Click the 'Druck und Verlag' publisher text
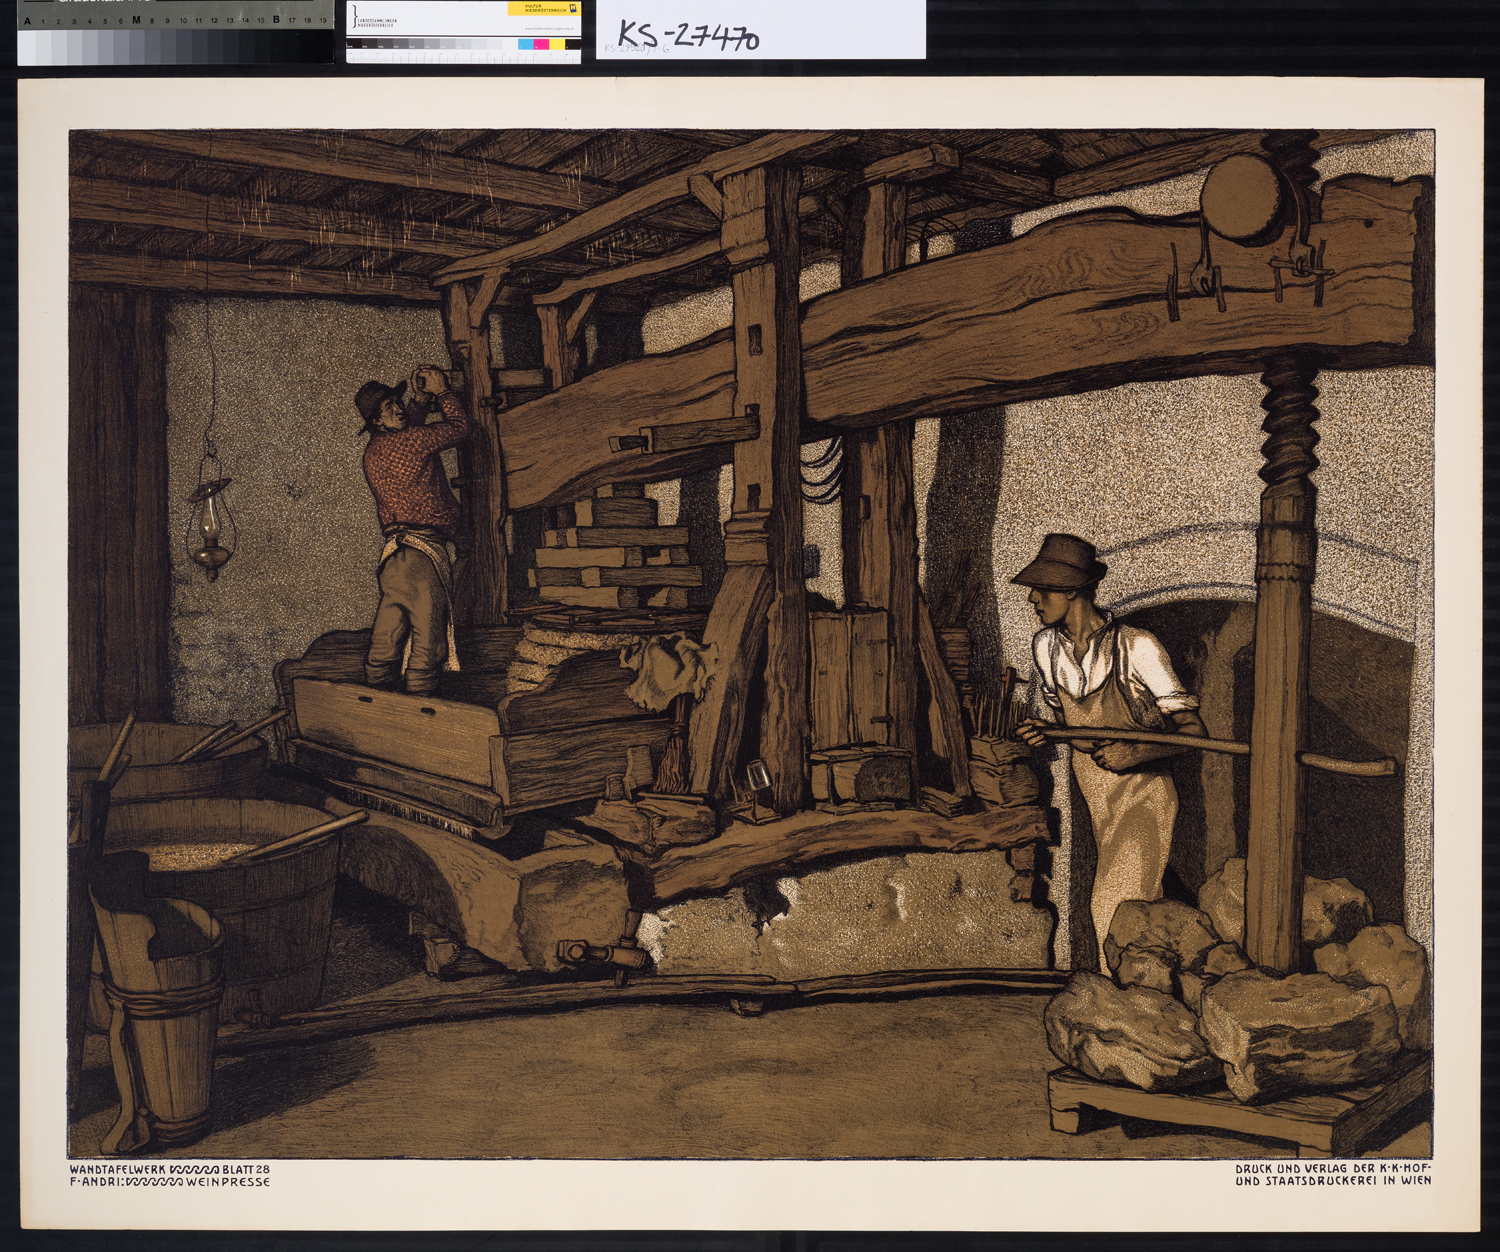Screen dimensions: 1500x1252 click(x=1332, y=1174)
